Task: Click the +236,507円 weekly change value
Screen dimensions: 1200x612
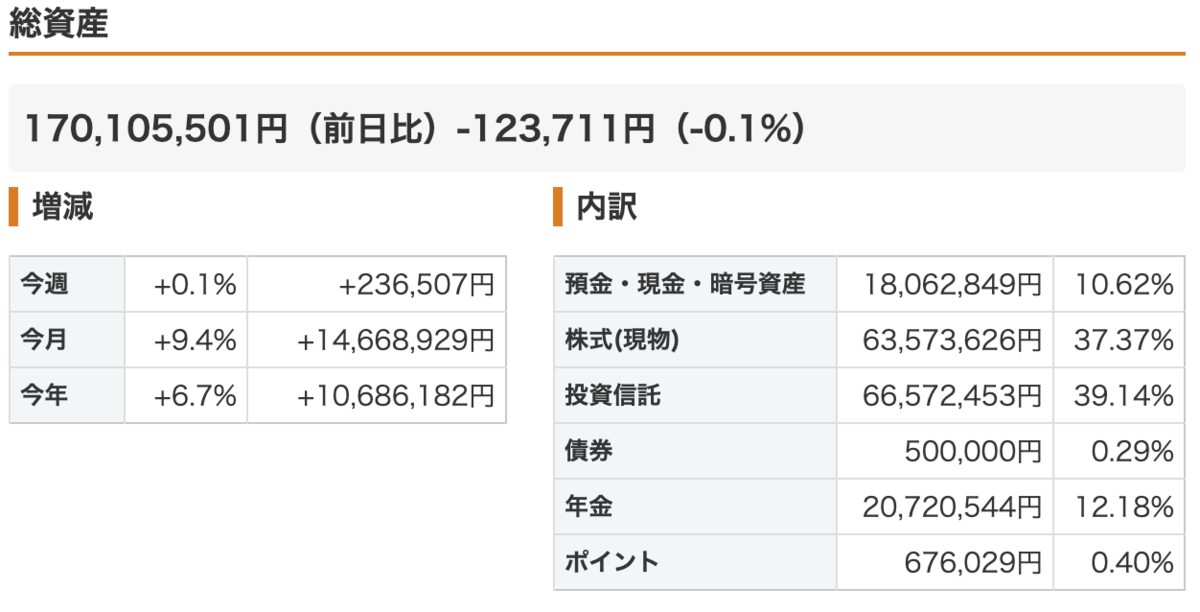Action: pos(417,285)
